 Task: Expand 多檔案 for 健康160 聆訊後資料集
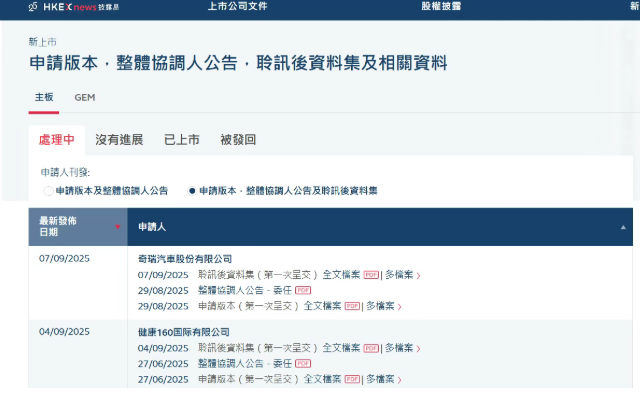click(x=402, y=348)
